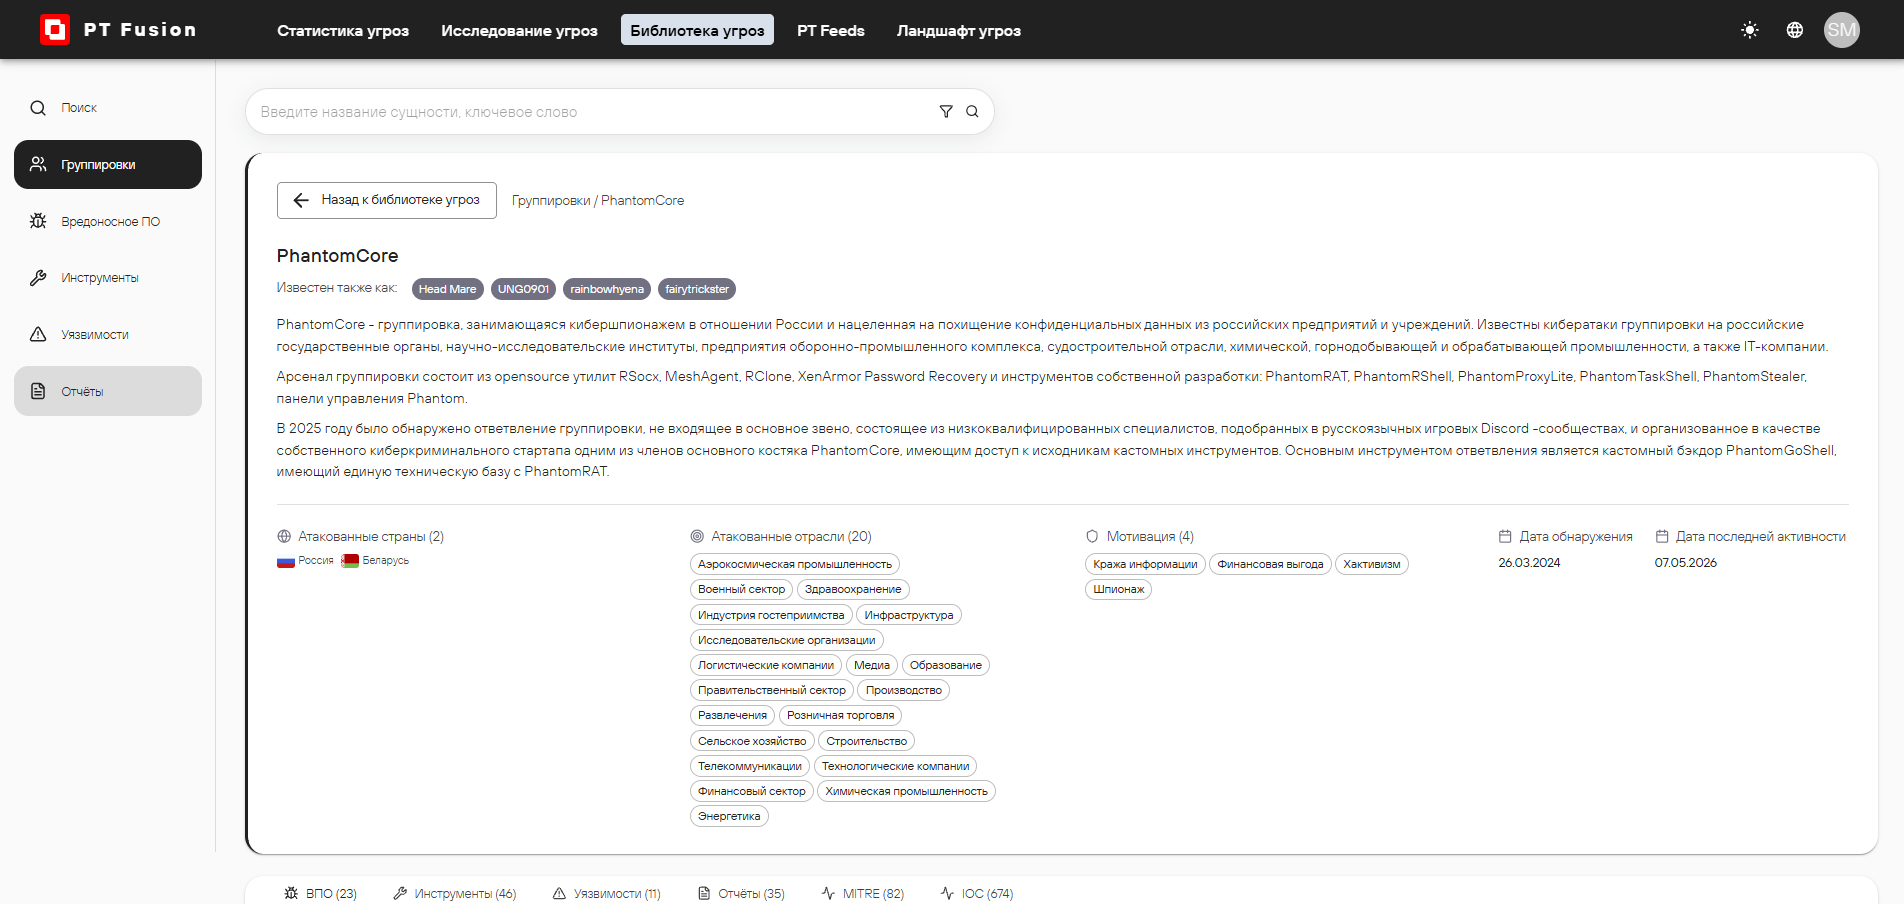Select the Сельское хозяйство tag
The height and width of the screenshot is (904, 1904).
[752, 741]
